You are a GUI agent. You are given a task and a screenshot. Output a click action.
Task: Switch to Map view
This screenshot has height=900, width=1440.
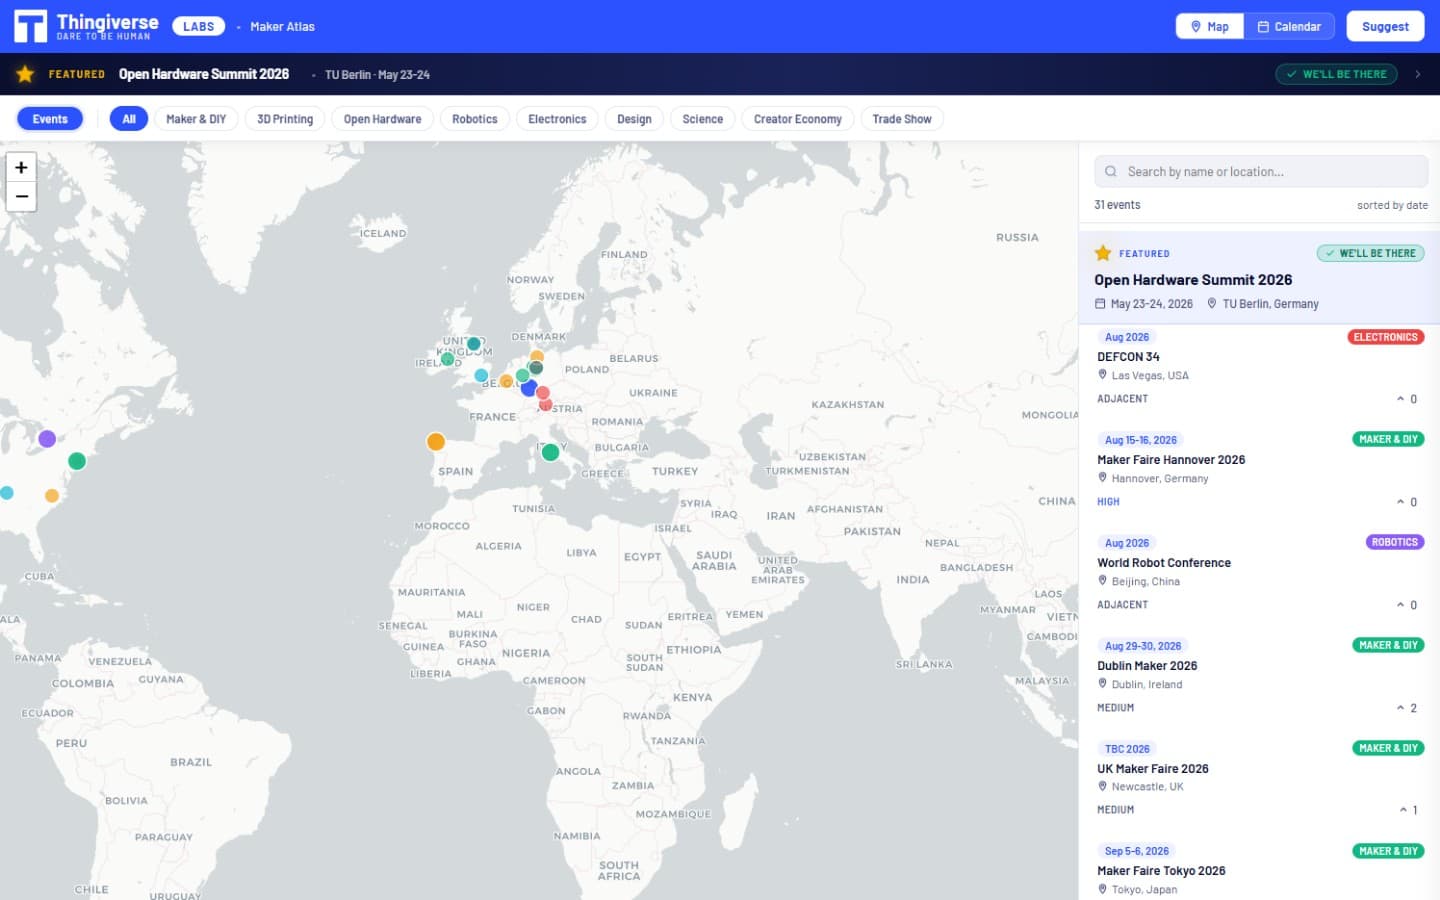[x=1210, y=27]
